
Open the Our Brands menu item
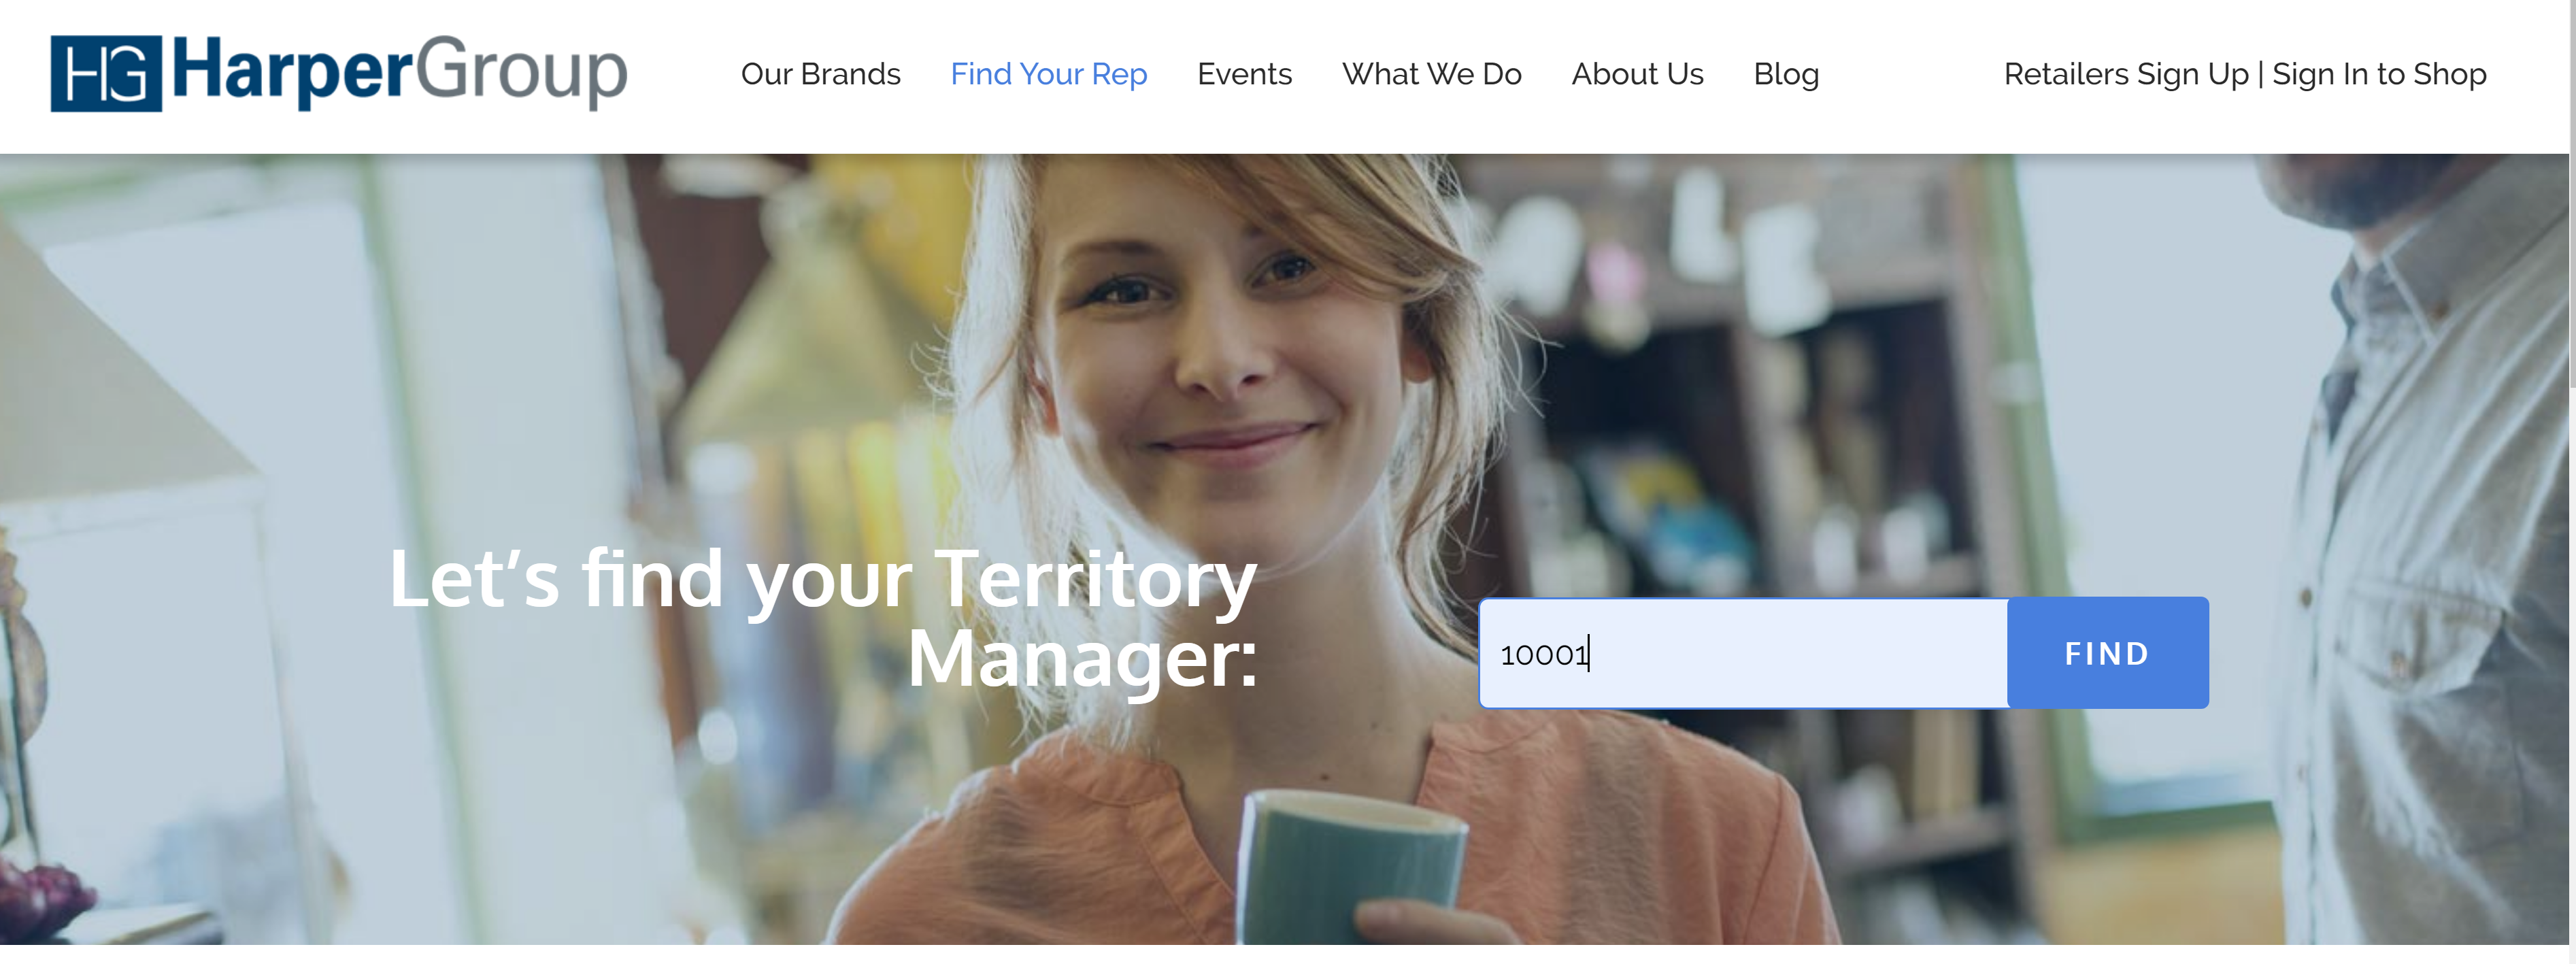point(820,74)
